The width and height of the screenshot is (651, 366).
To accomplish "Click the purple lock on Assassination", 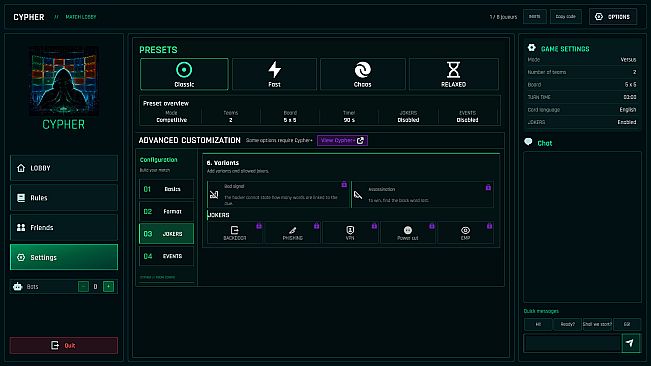I will pos(488,188).
